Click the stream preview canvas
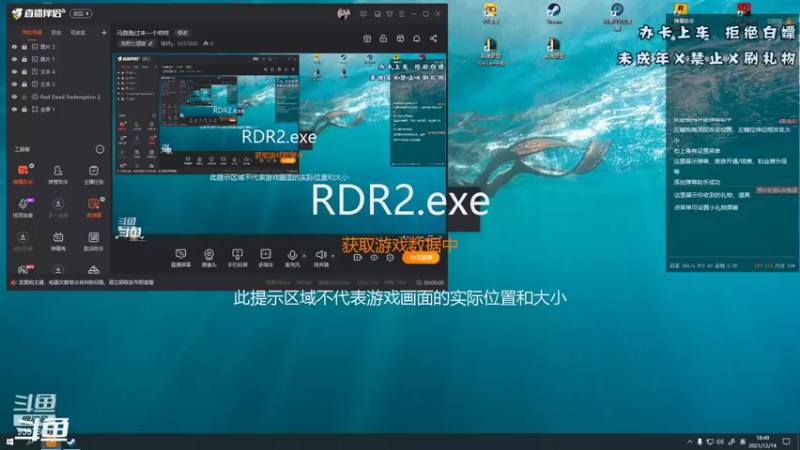This screenshot has width=800, height=450. click(280, 144)
